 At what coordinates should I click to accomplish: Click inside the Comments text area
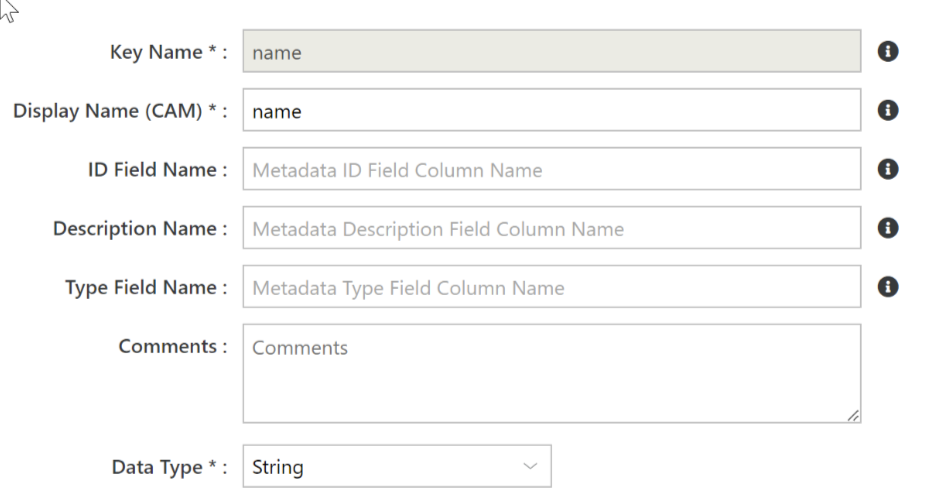click(x=552, y=374)
